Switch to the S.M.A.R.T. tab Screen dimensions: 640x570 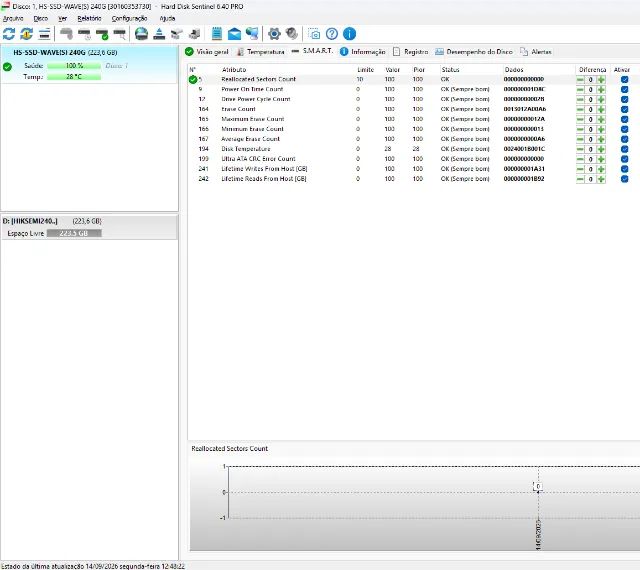(312, 51)
